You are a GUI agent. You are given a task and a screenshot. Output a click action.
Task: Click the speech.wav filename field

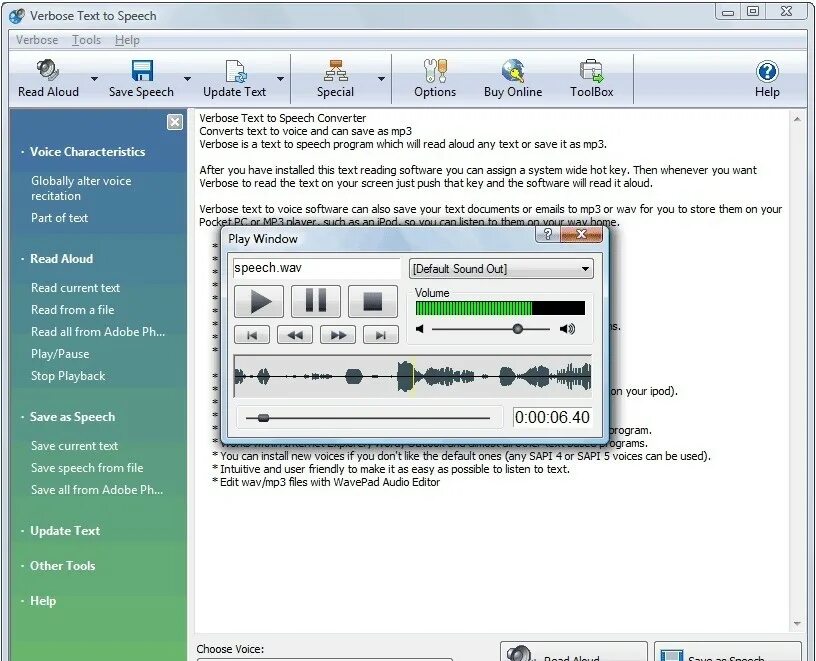[x=316, y=268]
